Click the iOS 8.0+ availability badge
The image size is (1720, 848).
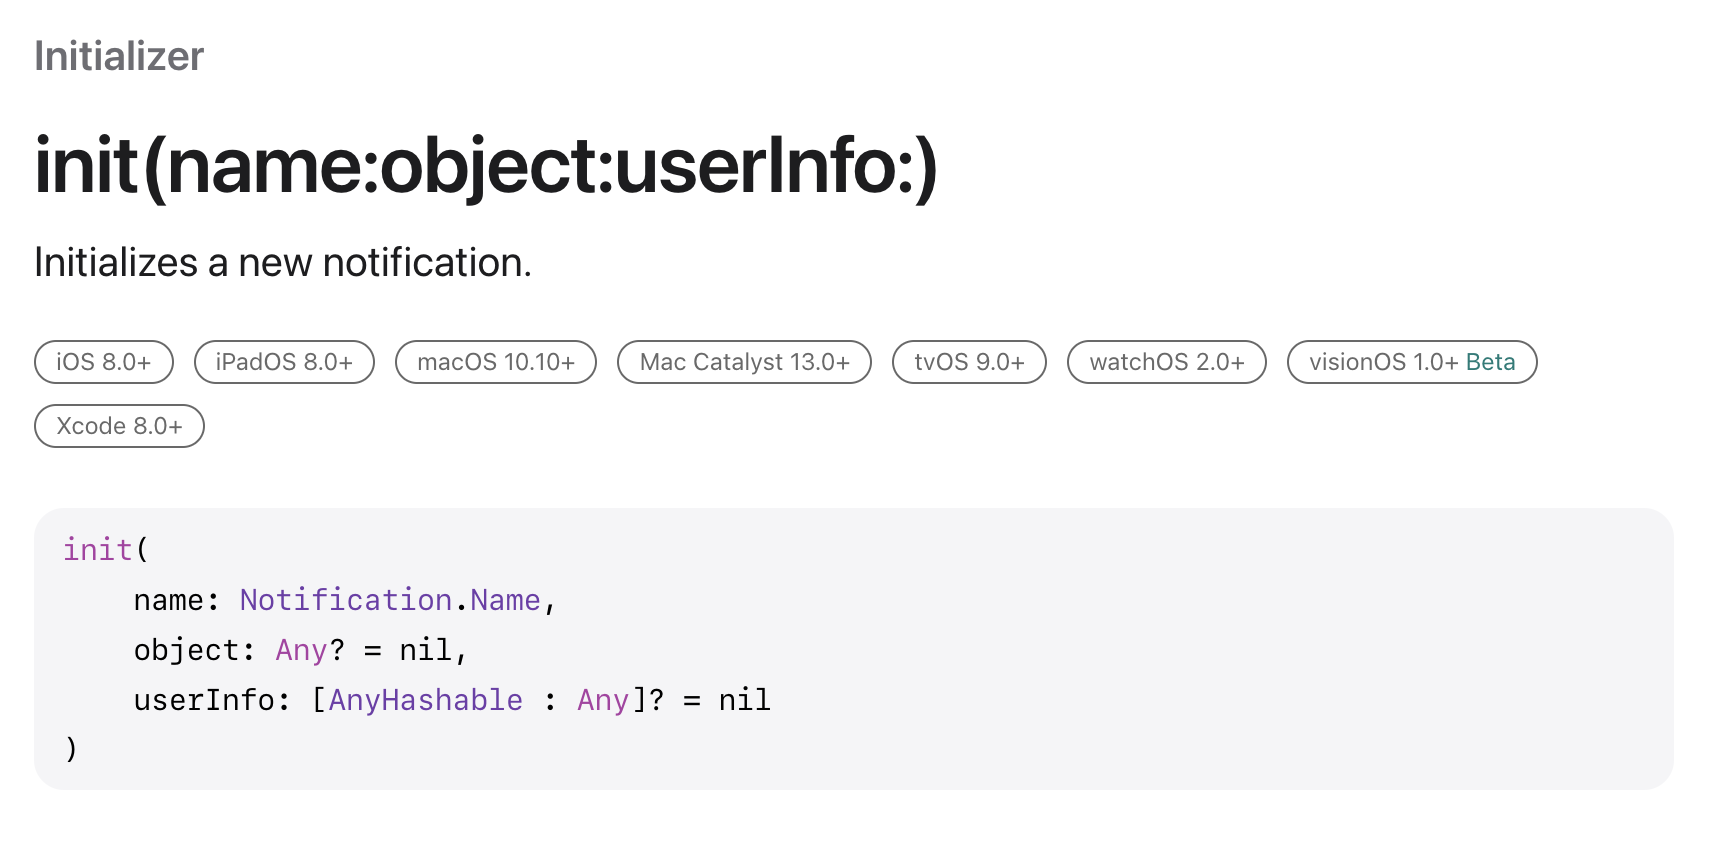pos(104,362)
